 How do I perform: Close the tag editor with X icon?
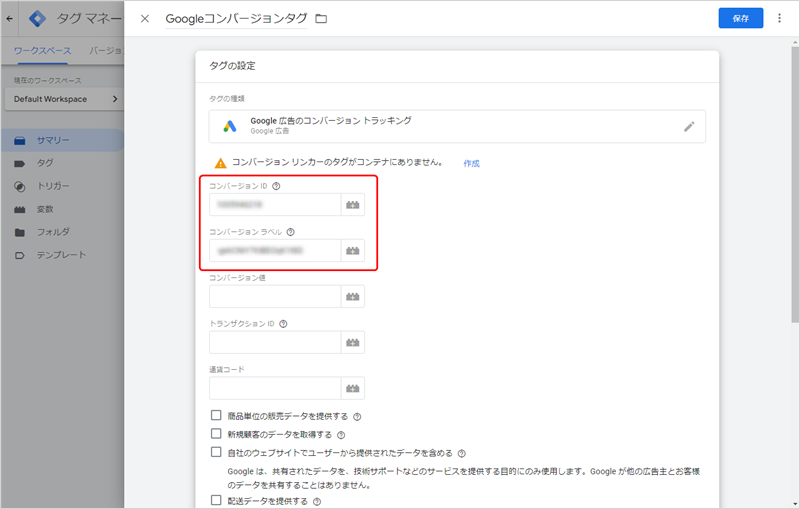(x=145, y=19)
